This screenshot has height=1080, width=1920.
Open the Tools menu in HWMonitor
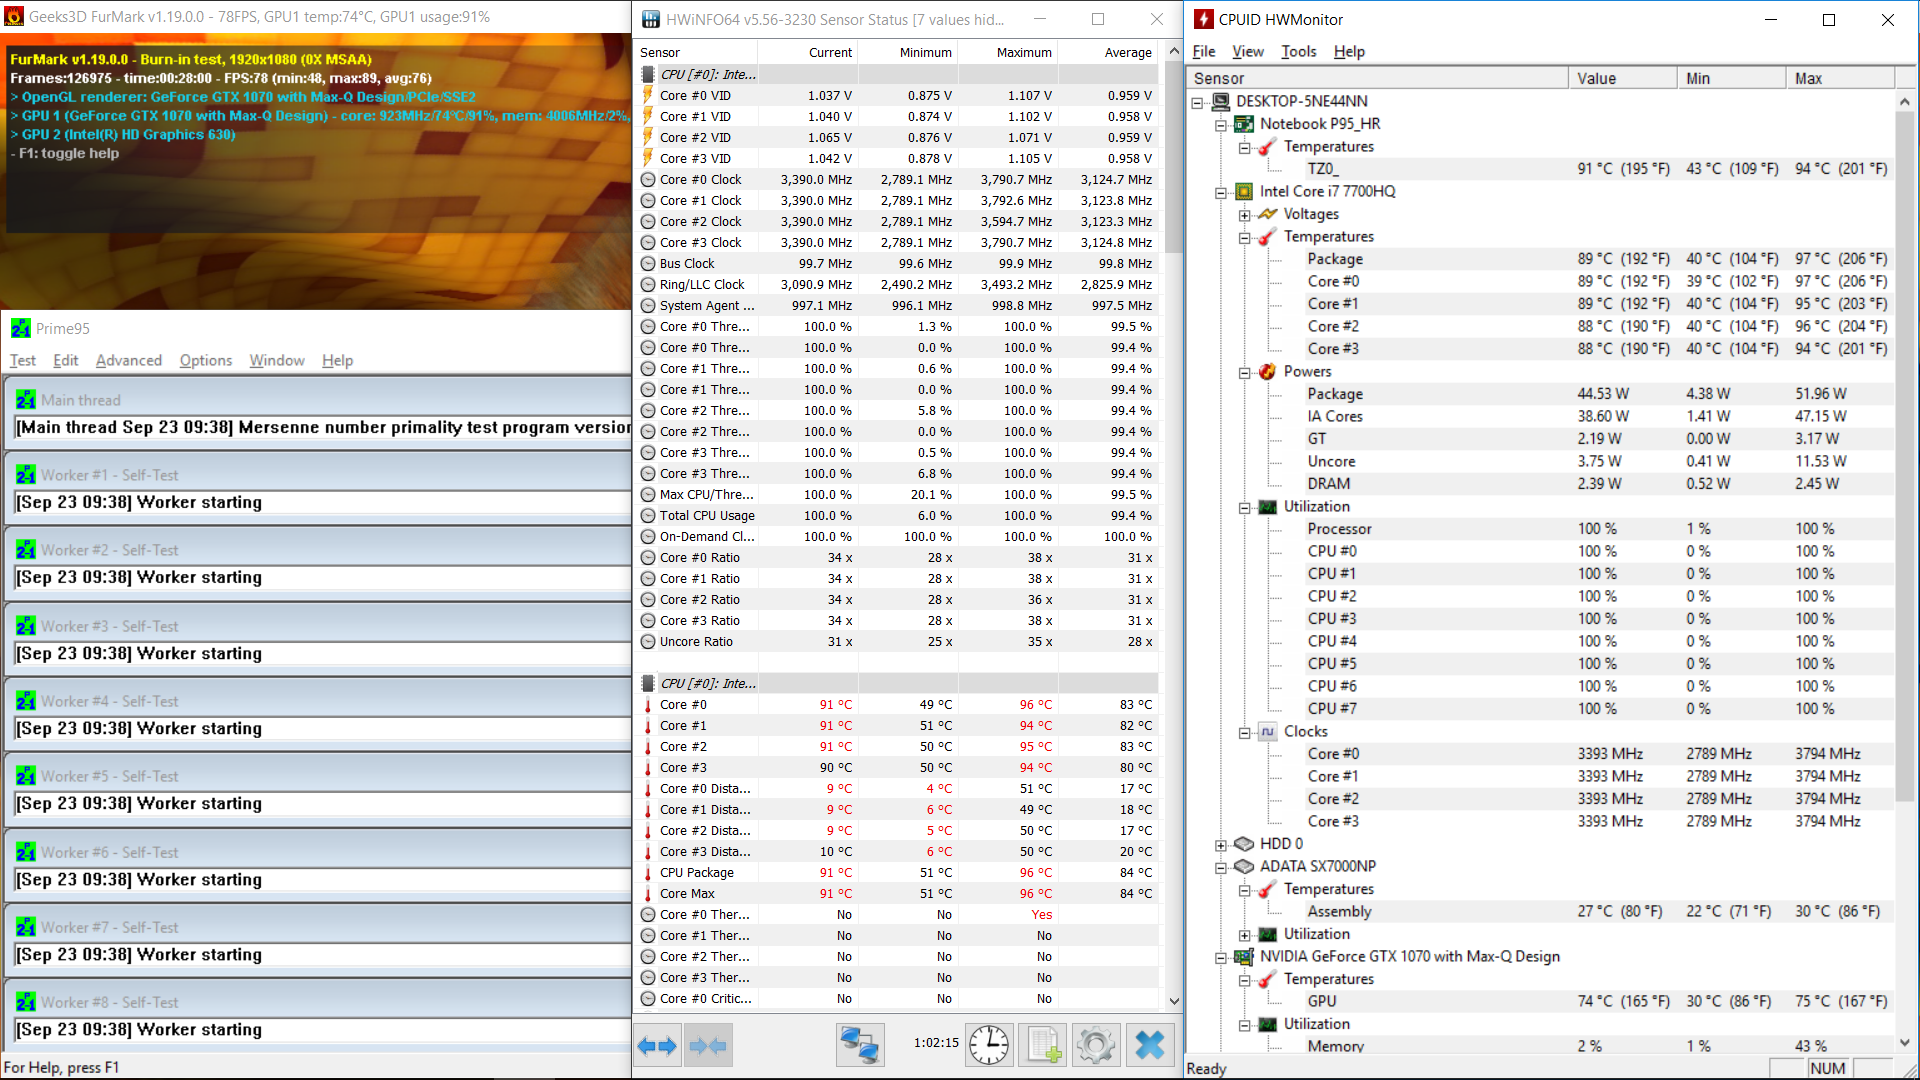[1299, 51]
